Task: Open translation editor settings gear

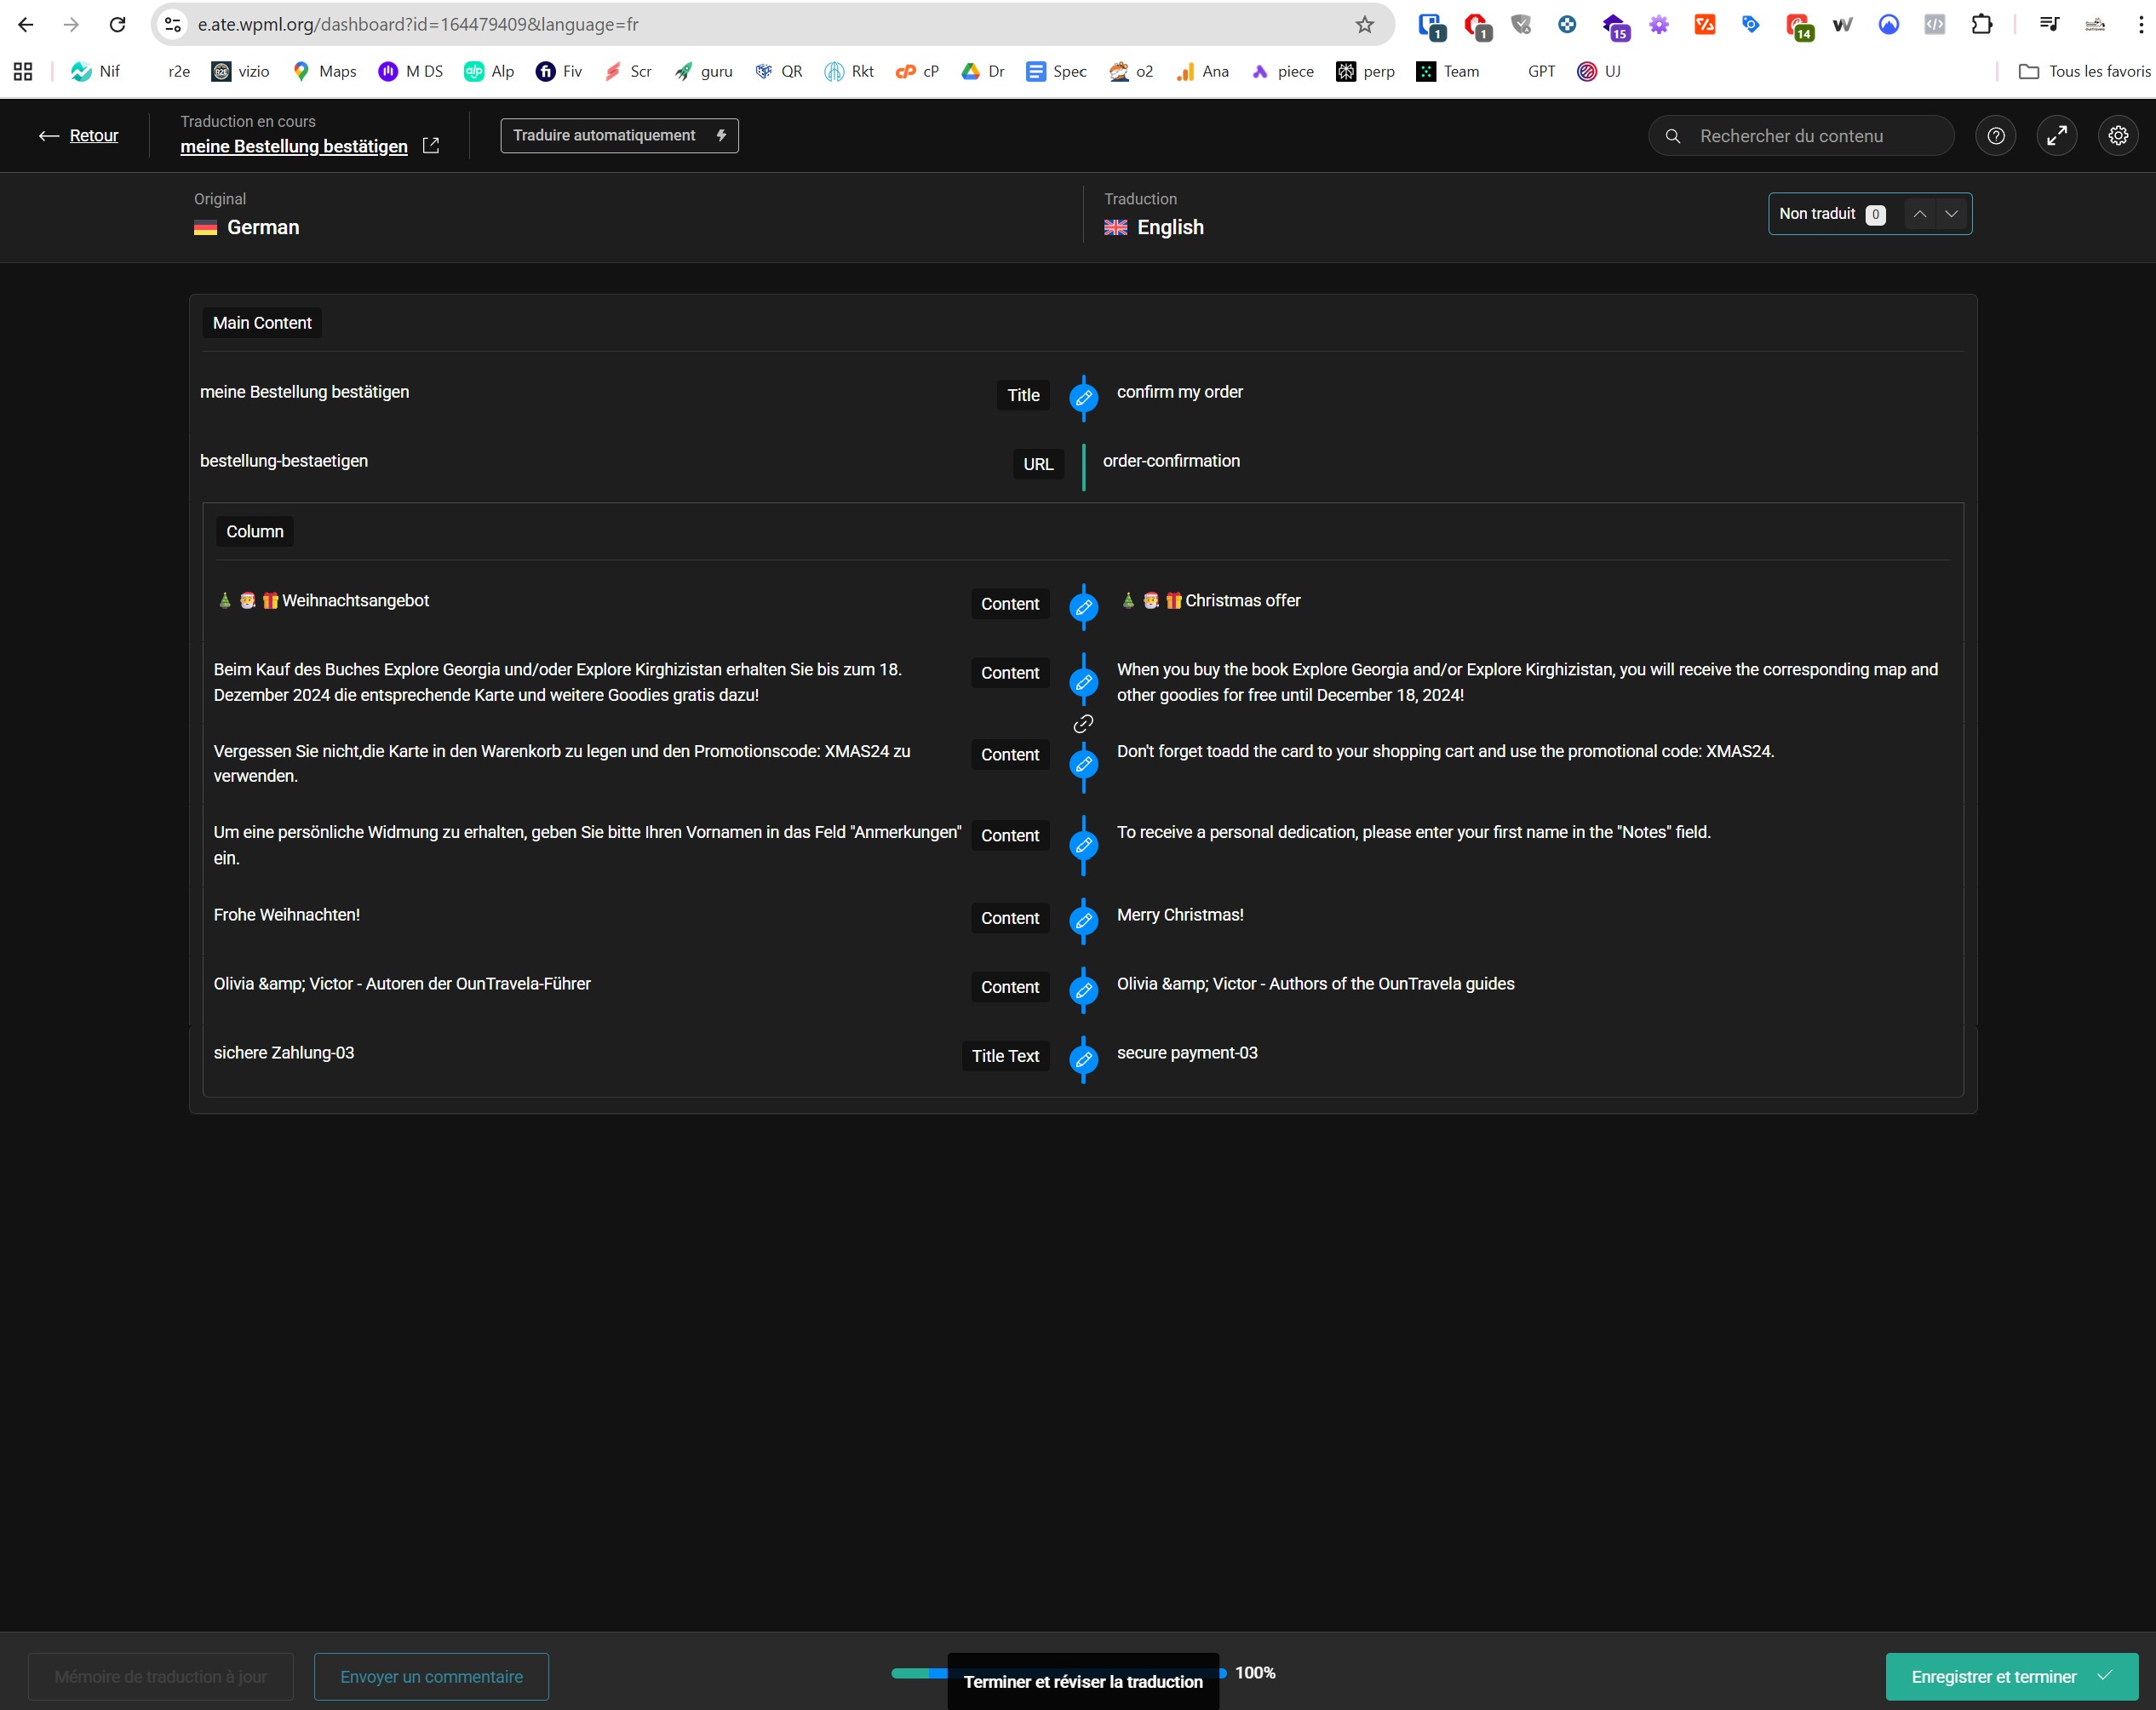Action: coord(2117,136)
